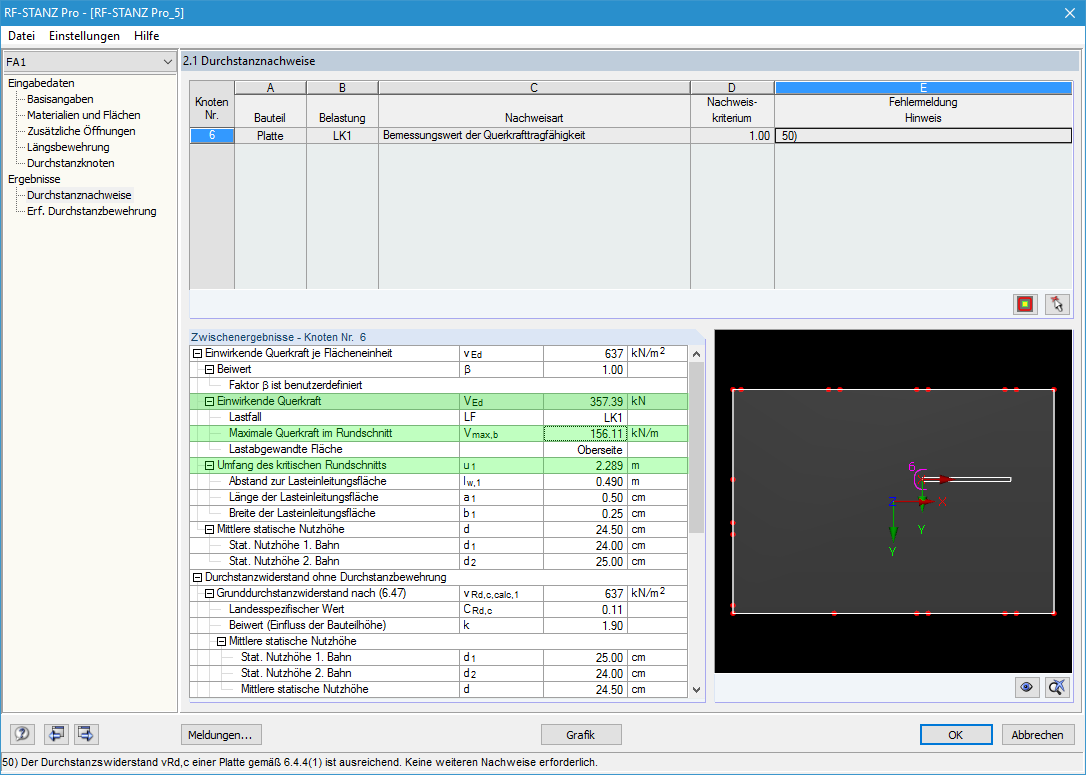Click the Zwischenergebnisse vertical scrollbar thumb
The width and height of the screenshot is (1086, 775).
click(696, 447)
